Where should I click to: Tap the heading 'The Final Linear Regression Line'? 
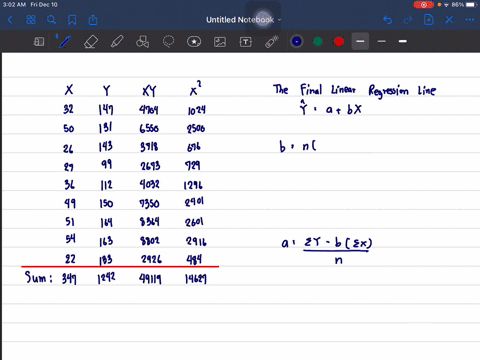[x=354, y=90]
